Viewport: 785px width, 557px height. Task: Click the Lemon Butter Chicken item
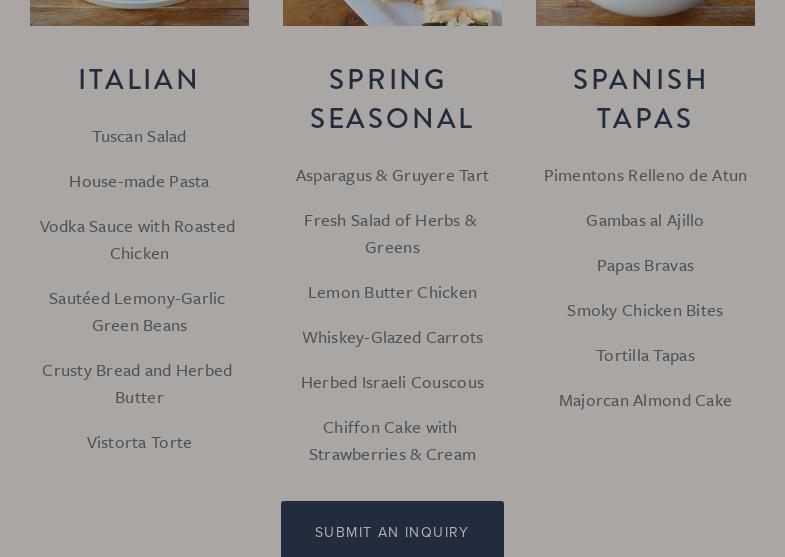pos(392,292)
